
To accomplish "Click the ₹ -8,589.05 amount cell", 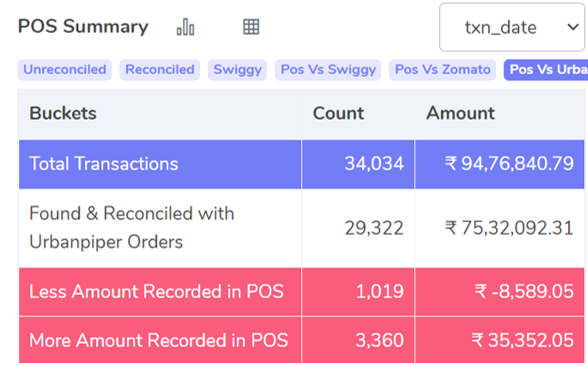I will (524, 291).
